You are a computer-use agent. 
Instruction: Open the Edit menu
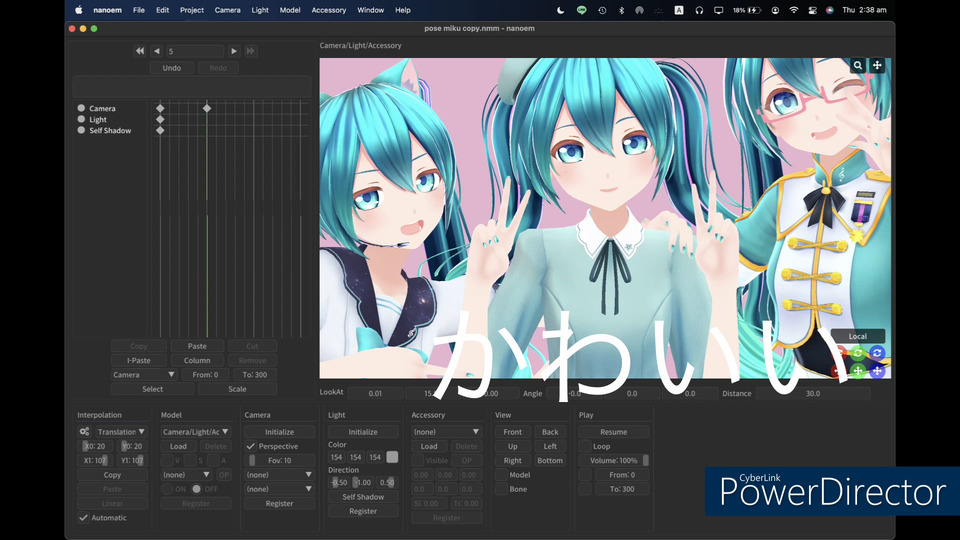pyautogui.click(x=162, y=10)
